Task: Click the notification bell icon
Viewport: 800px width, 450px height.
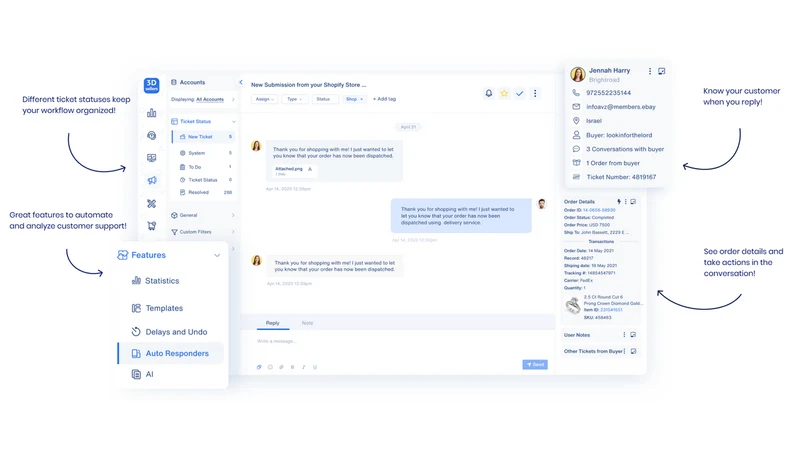Action: pyautogui.click(x=489, y=93)
